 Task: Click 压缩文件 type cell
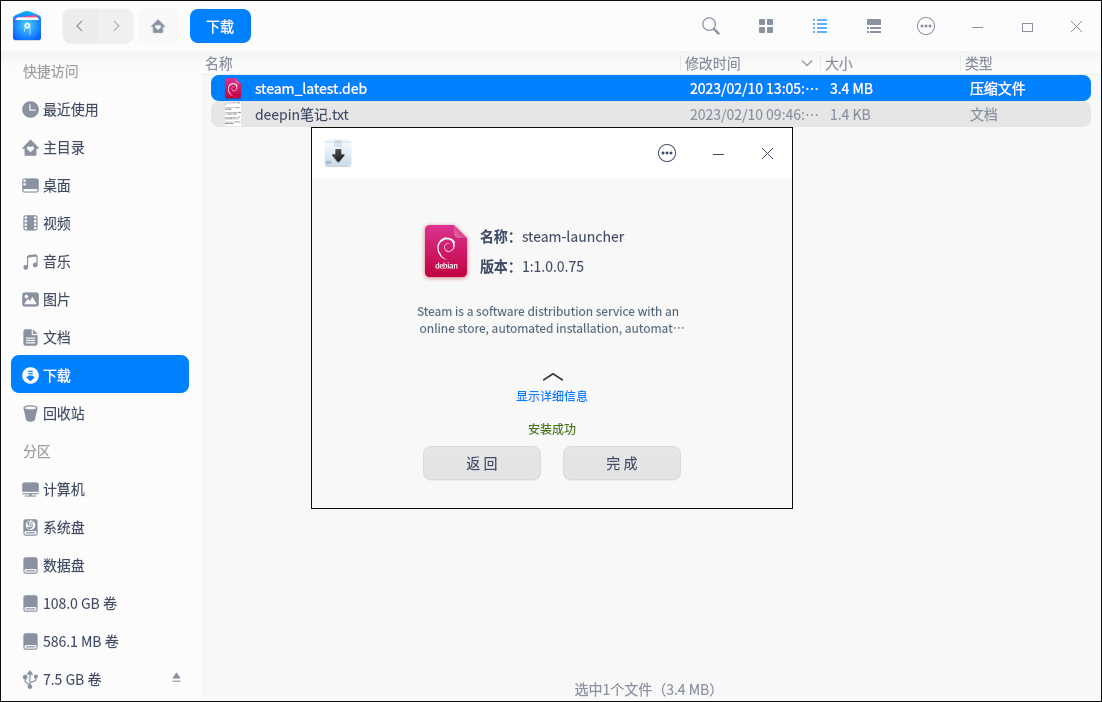(997, 89)
